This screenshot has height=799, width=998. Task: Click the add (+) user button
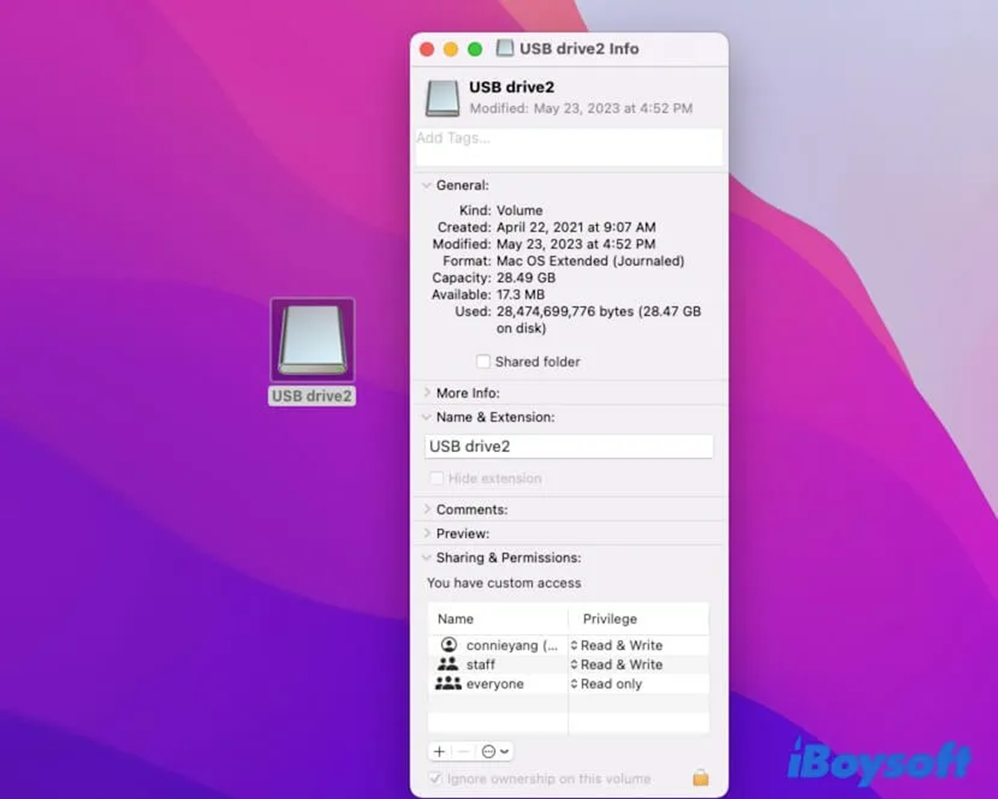[x=439, y=751]
